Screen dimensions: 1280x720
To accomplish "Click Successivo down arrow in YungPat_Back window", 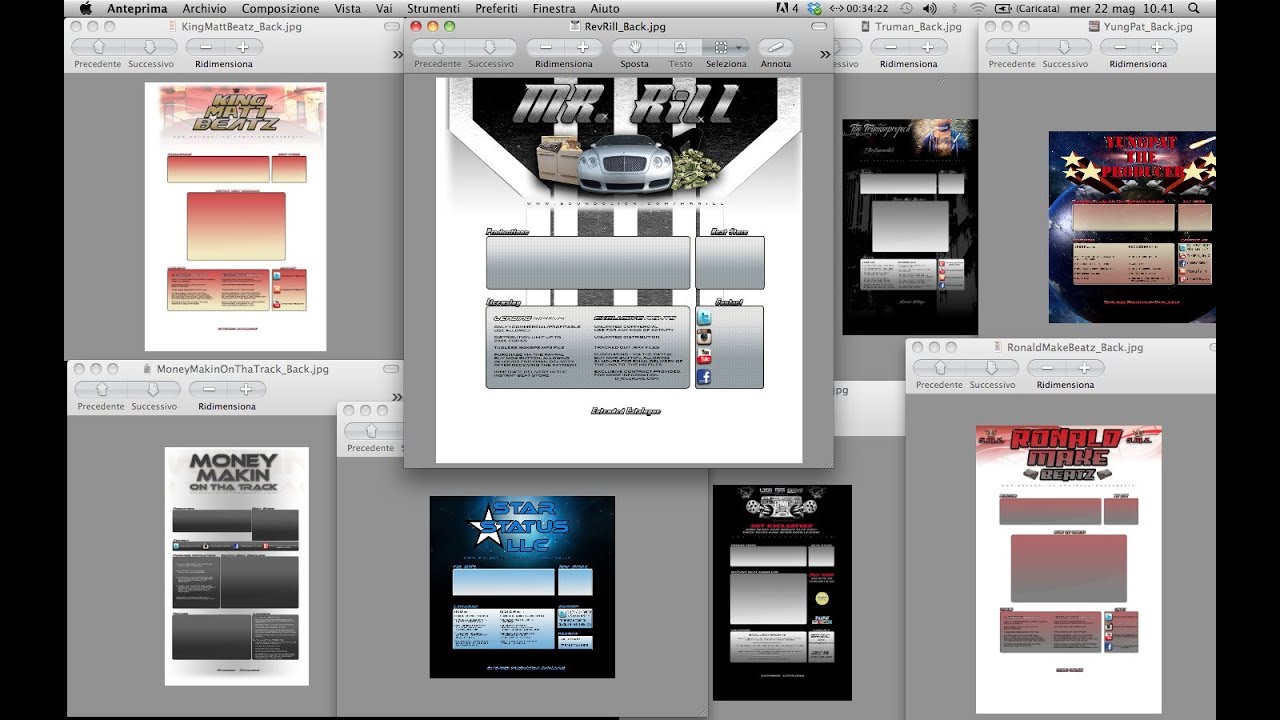I will point(1064,47).
